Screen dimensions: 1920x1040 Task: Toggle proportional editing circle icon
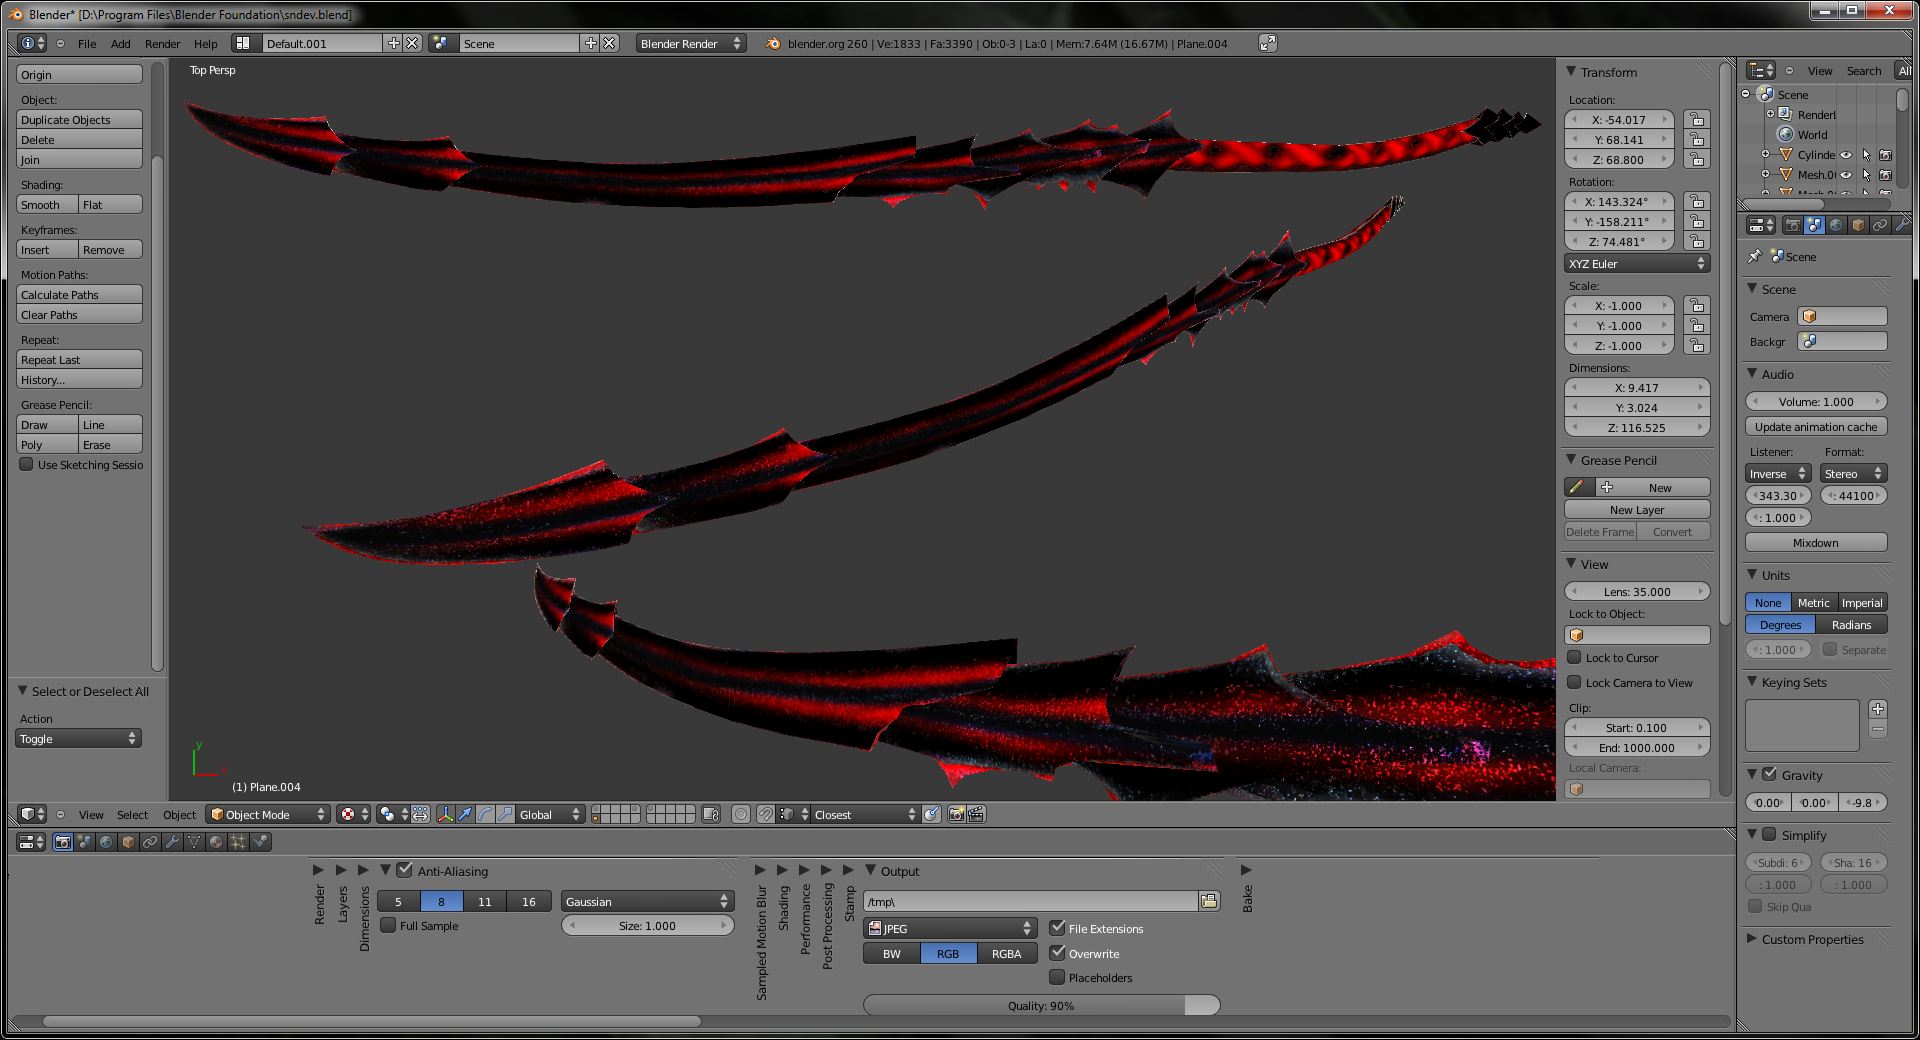[x=741, y=814]
